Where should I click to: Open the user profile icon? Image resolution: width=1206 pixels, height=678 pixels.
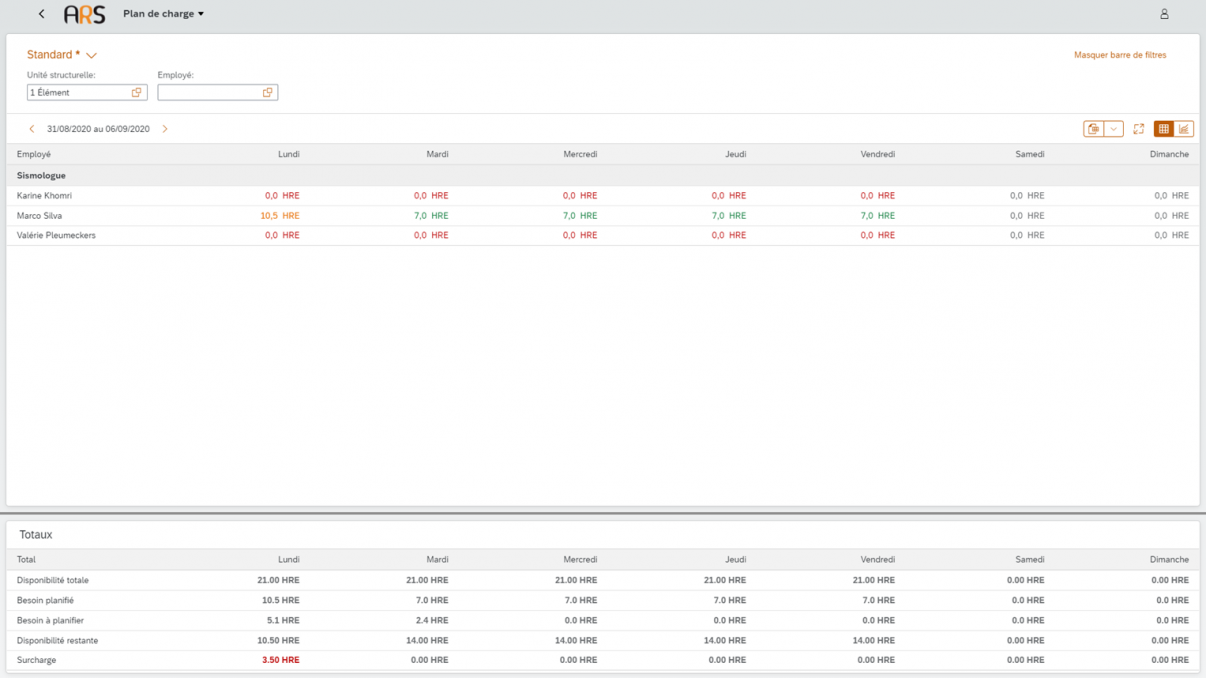pyautogui.click(x=1164, y=14)
